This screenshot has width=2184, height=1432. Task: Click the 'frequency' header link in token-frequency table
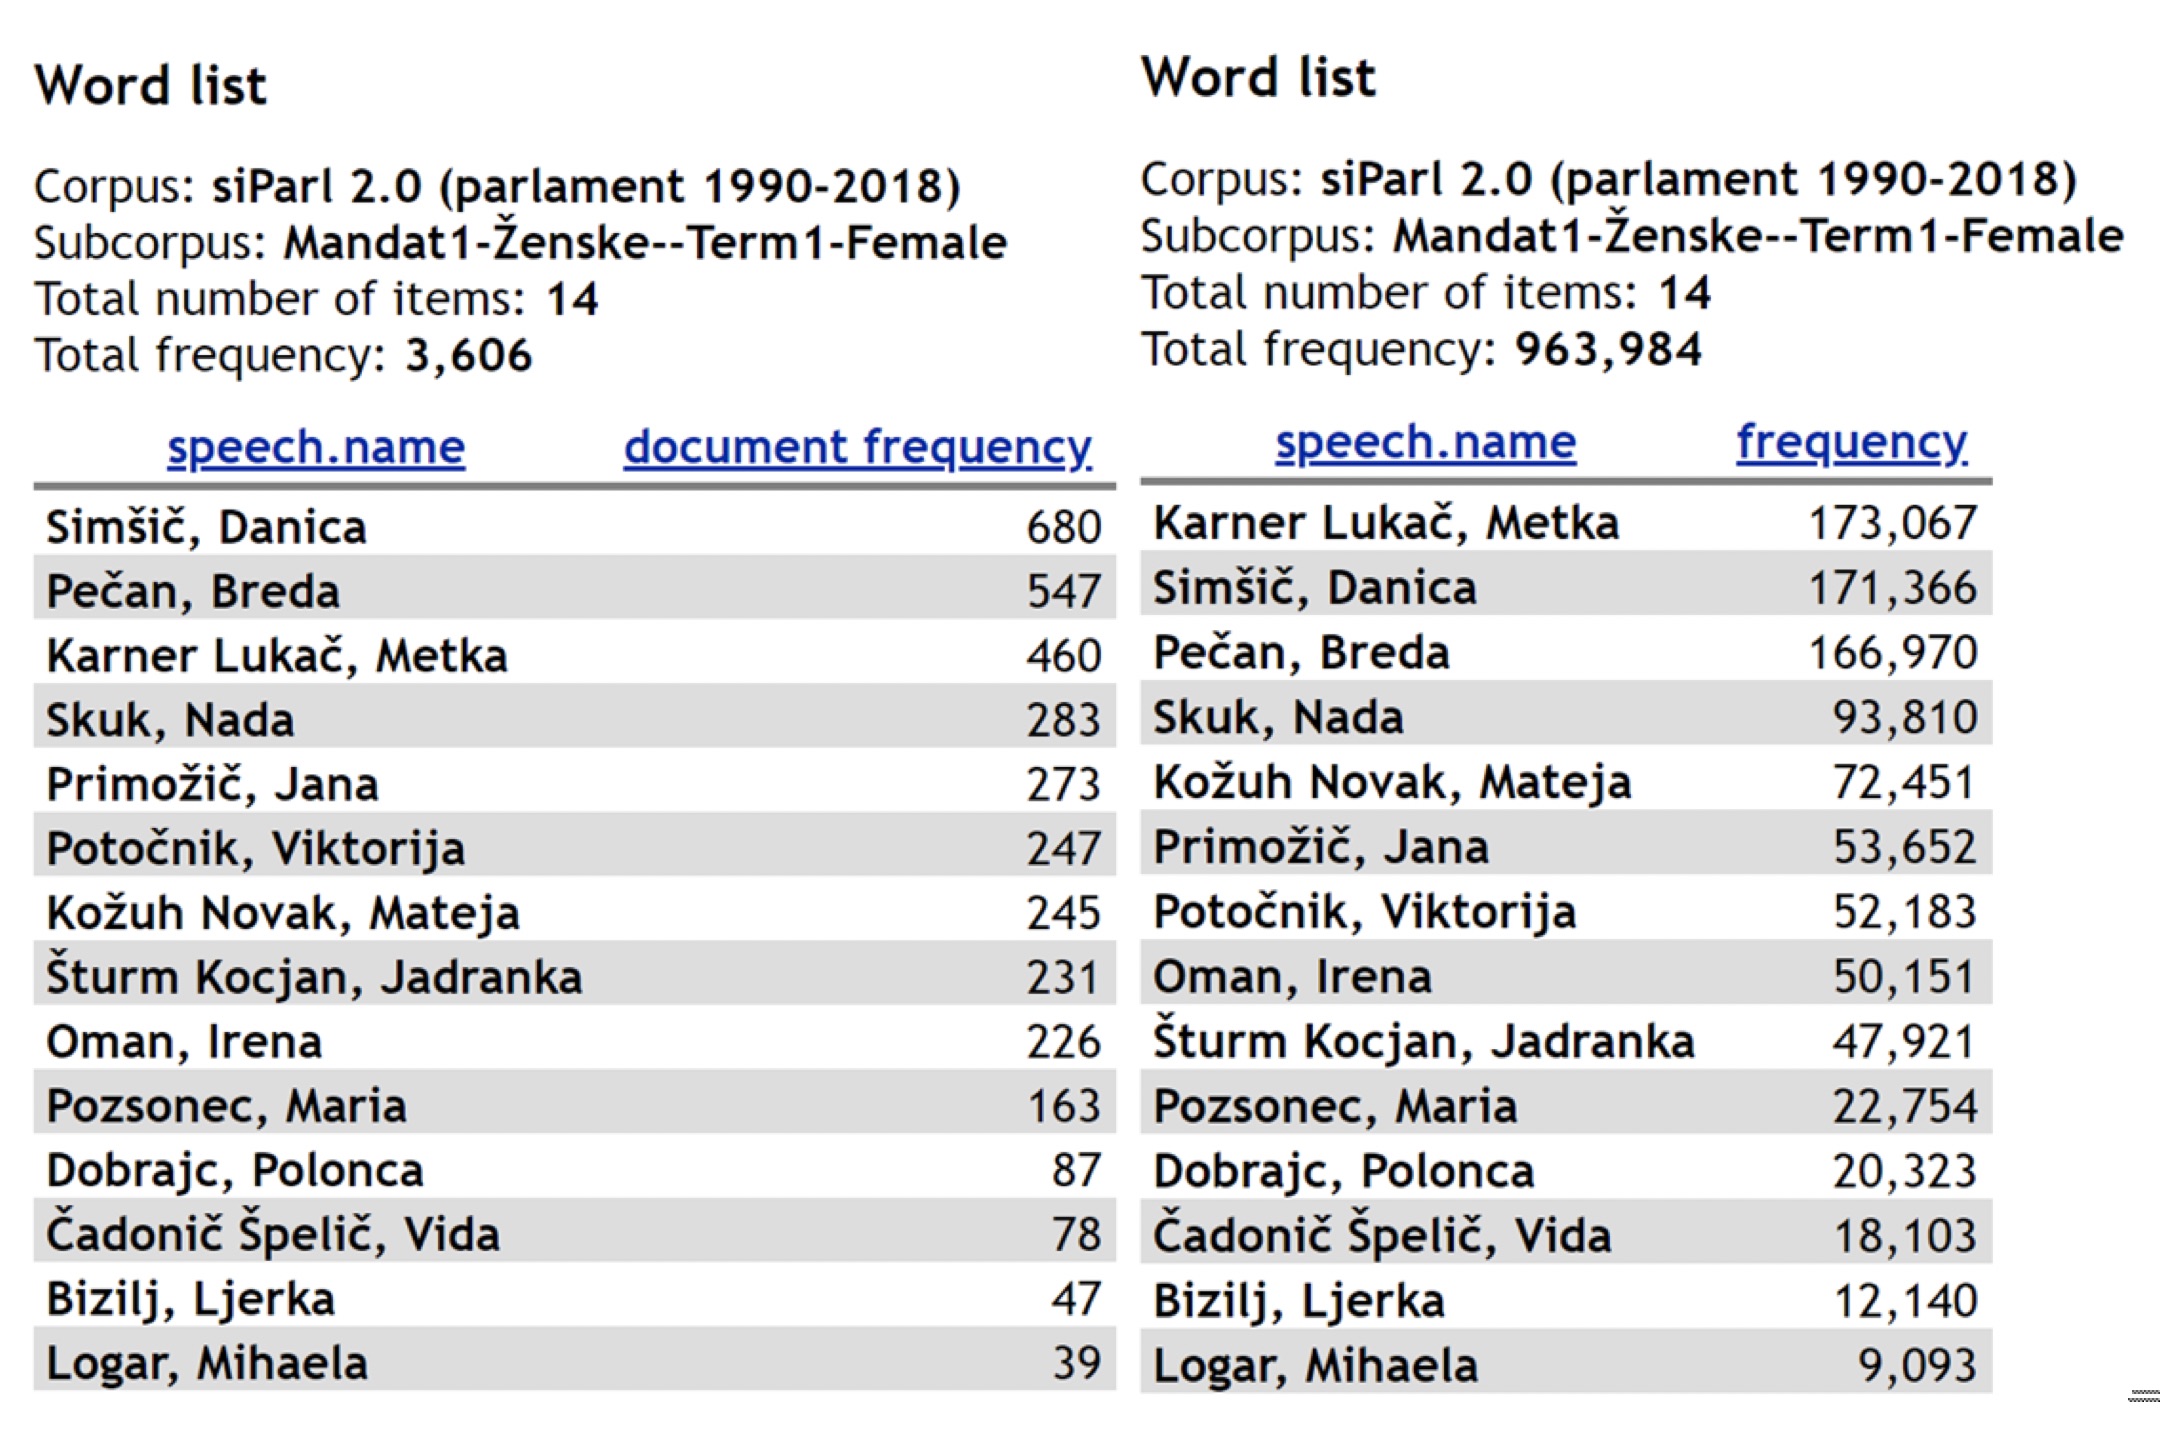1851,442
